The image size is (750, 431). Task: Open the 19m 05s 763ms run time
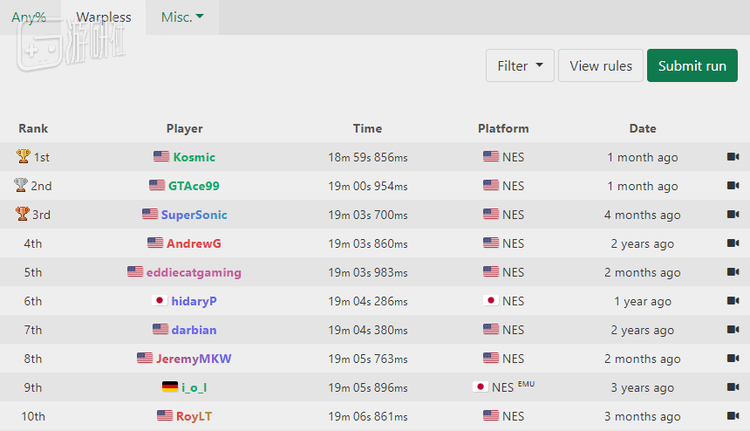coord(367,358)
